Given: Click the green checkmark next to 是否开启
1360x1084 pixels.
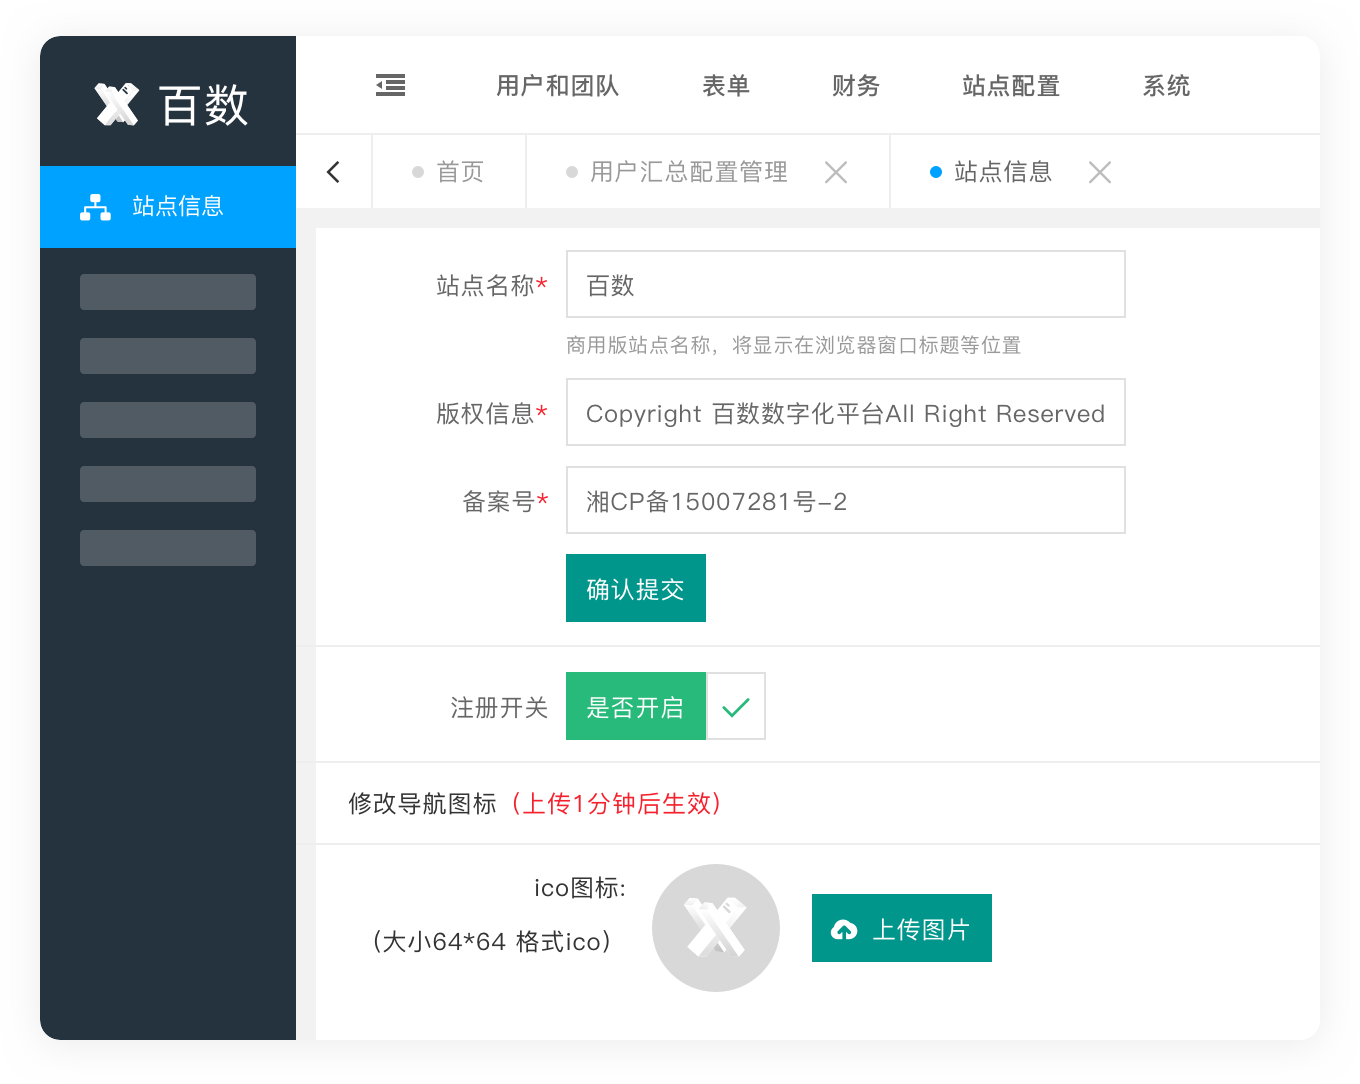Looking at the screenshot, I should coord(735,706).
